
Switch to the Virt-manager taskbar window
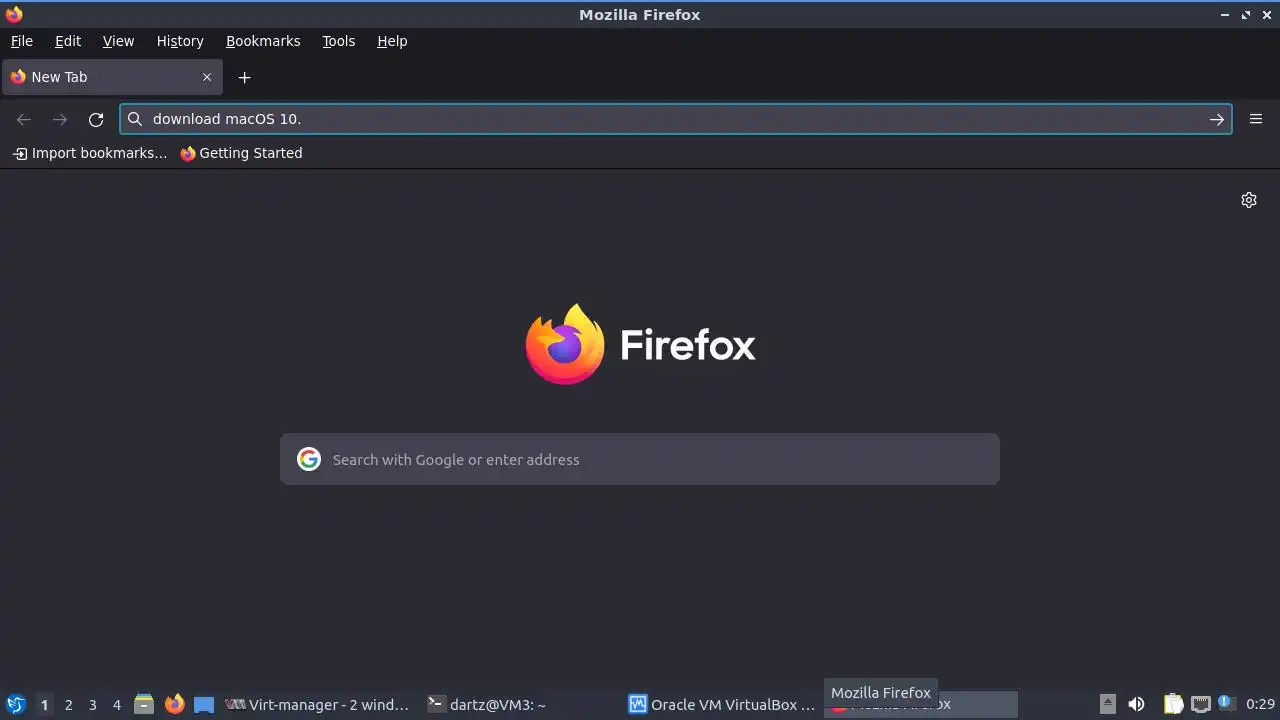pos(318,704)
